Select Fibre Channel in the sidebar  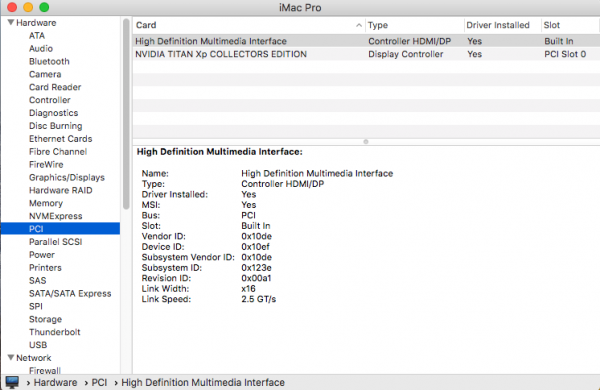[58, 152]
